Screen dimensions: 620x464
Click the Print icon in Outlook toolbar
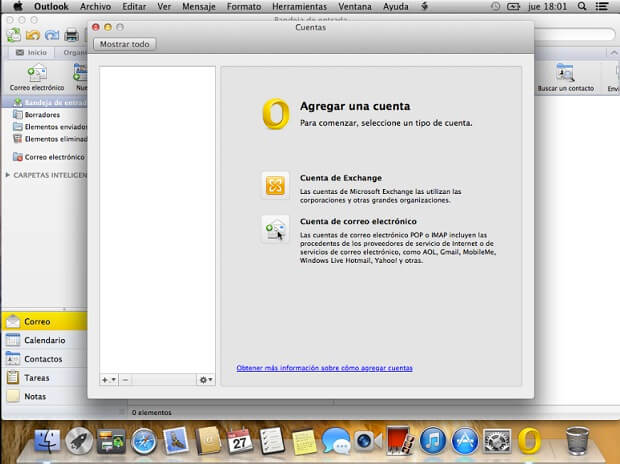[x=72, y=35]
